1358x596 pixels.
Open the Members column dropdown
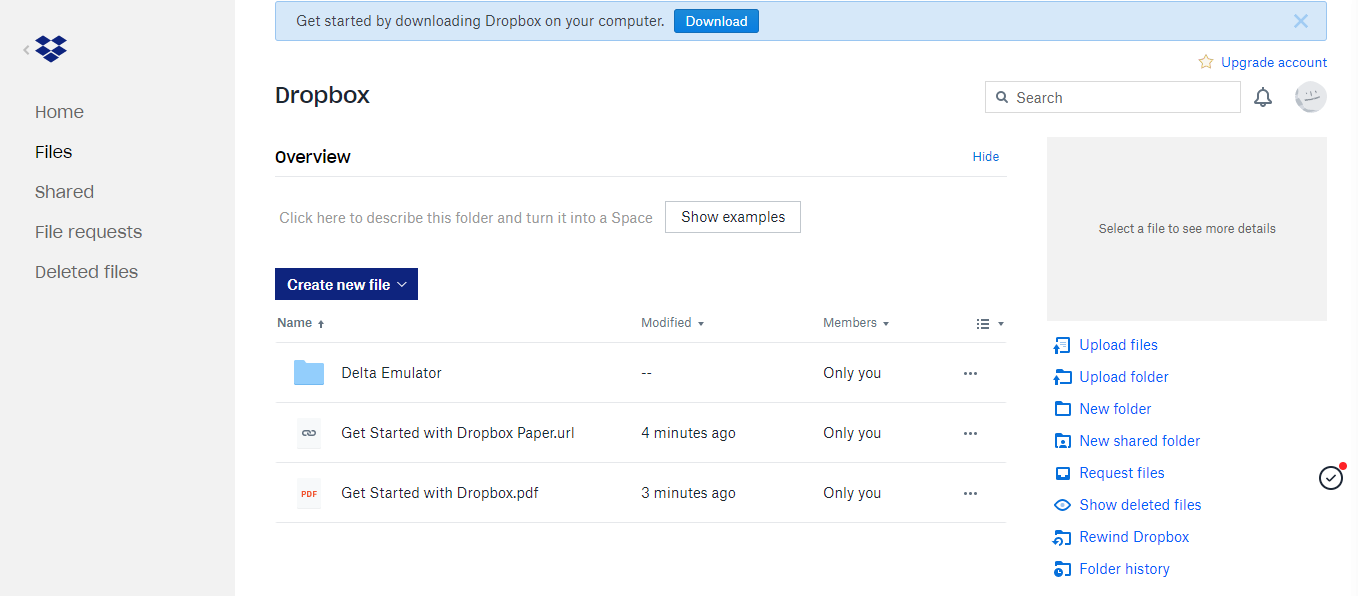[x=856, y=323]
